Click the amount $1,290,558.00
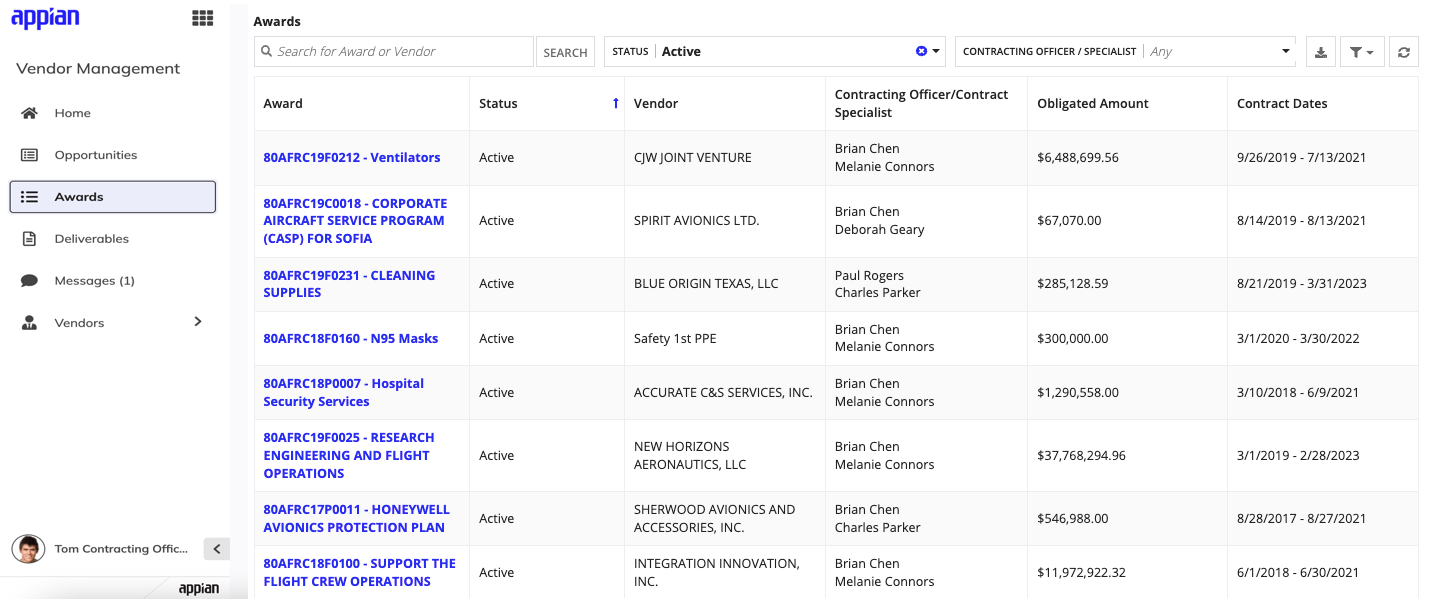Viewport: 1441px width, 599px height. [x=1078, y=393]
